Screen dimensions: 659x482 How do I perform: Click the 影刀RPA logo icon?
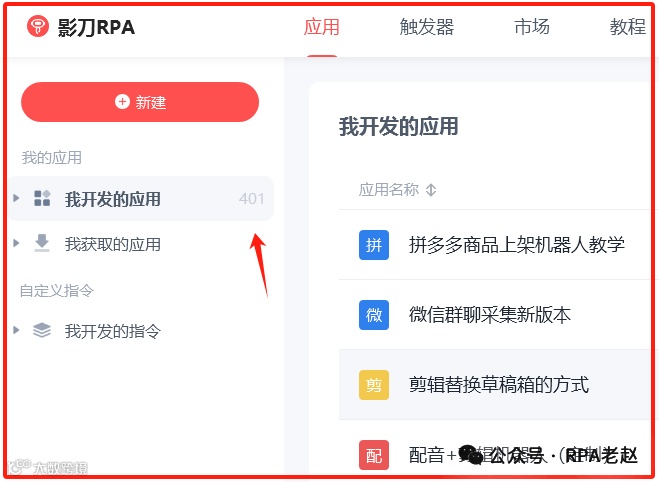38,26
